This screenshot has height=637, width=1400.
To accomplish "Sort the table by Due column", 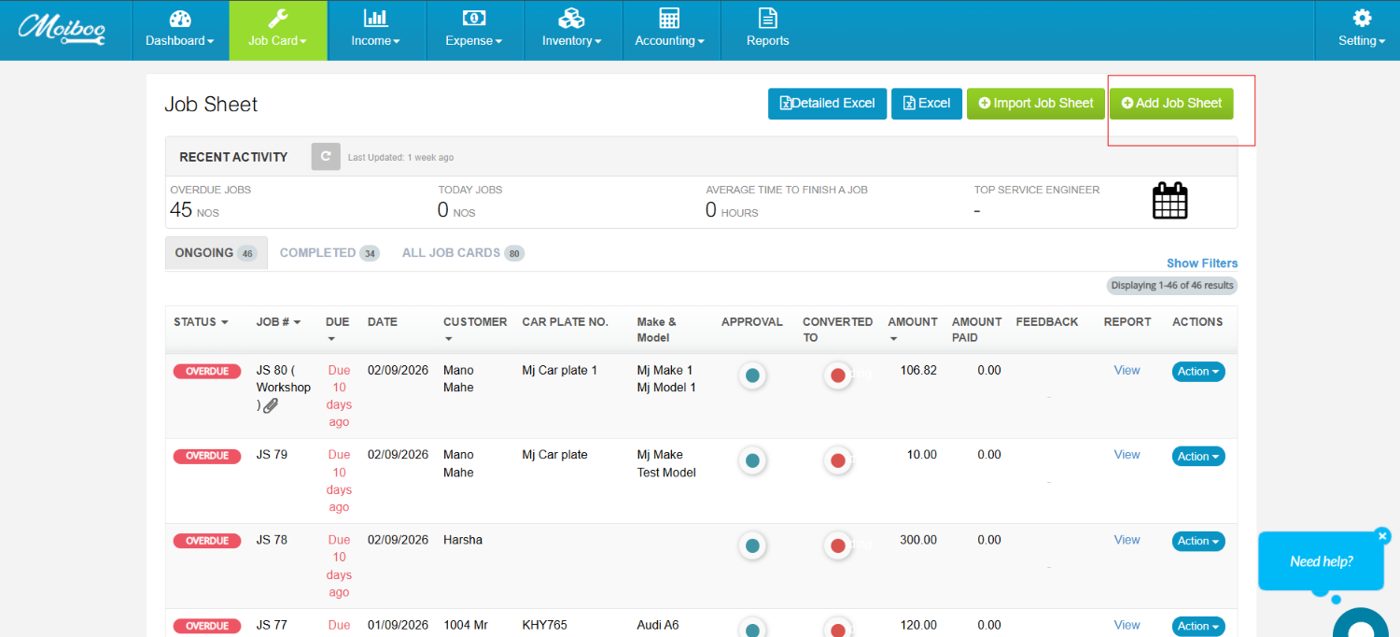I will tap(338, 329).
